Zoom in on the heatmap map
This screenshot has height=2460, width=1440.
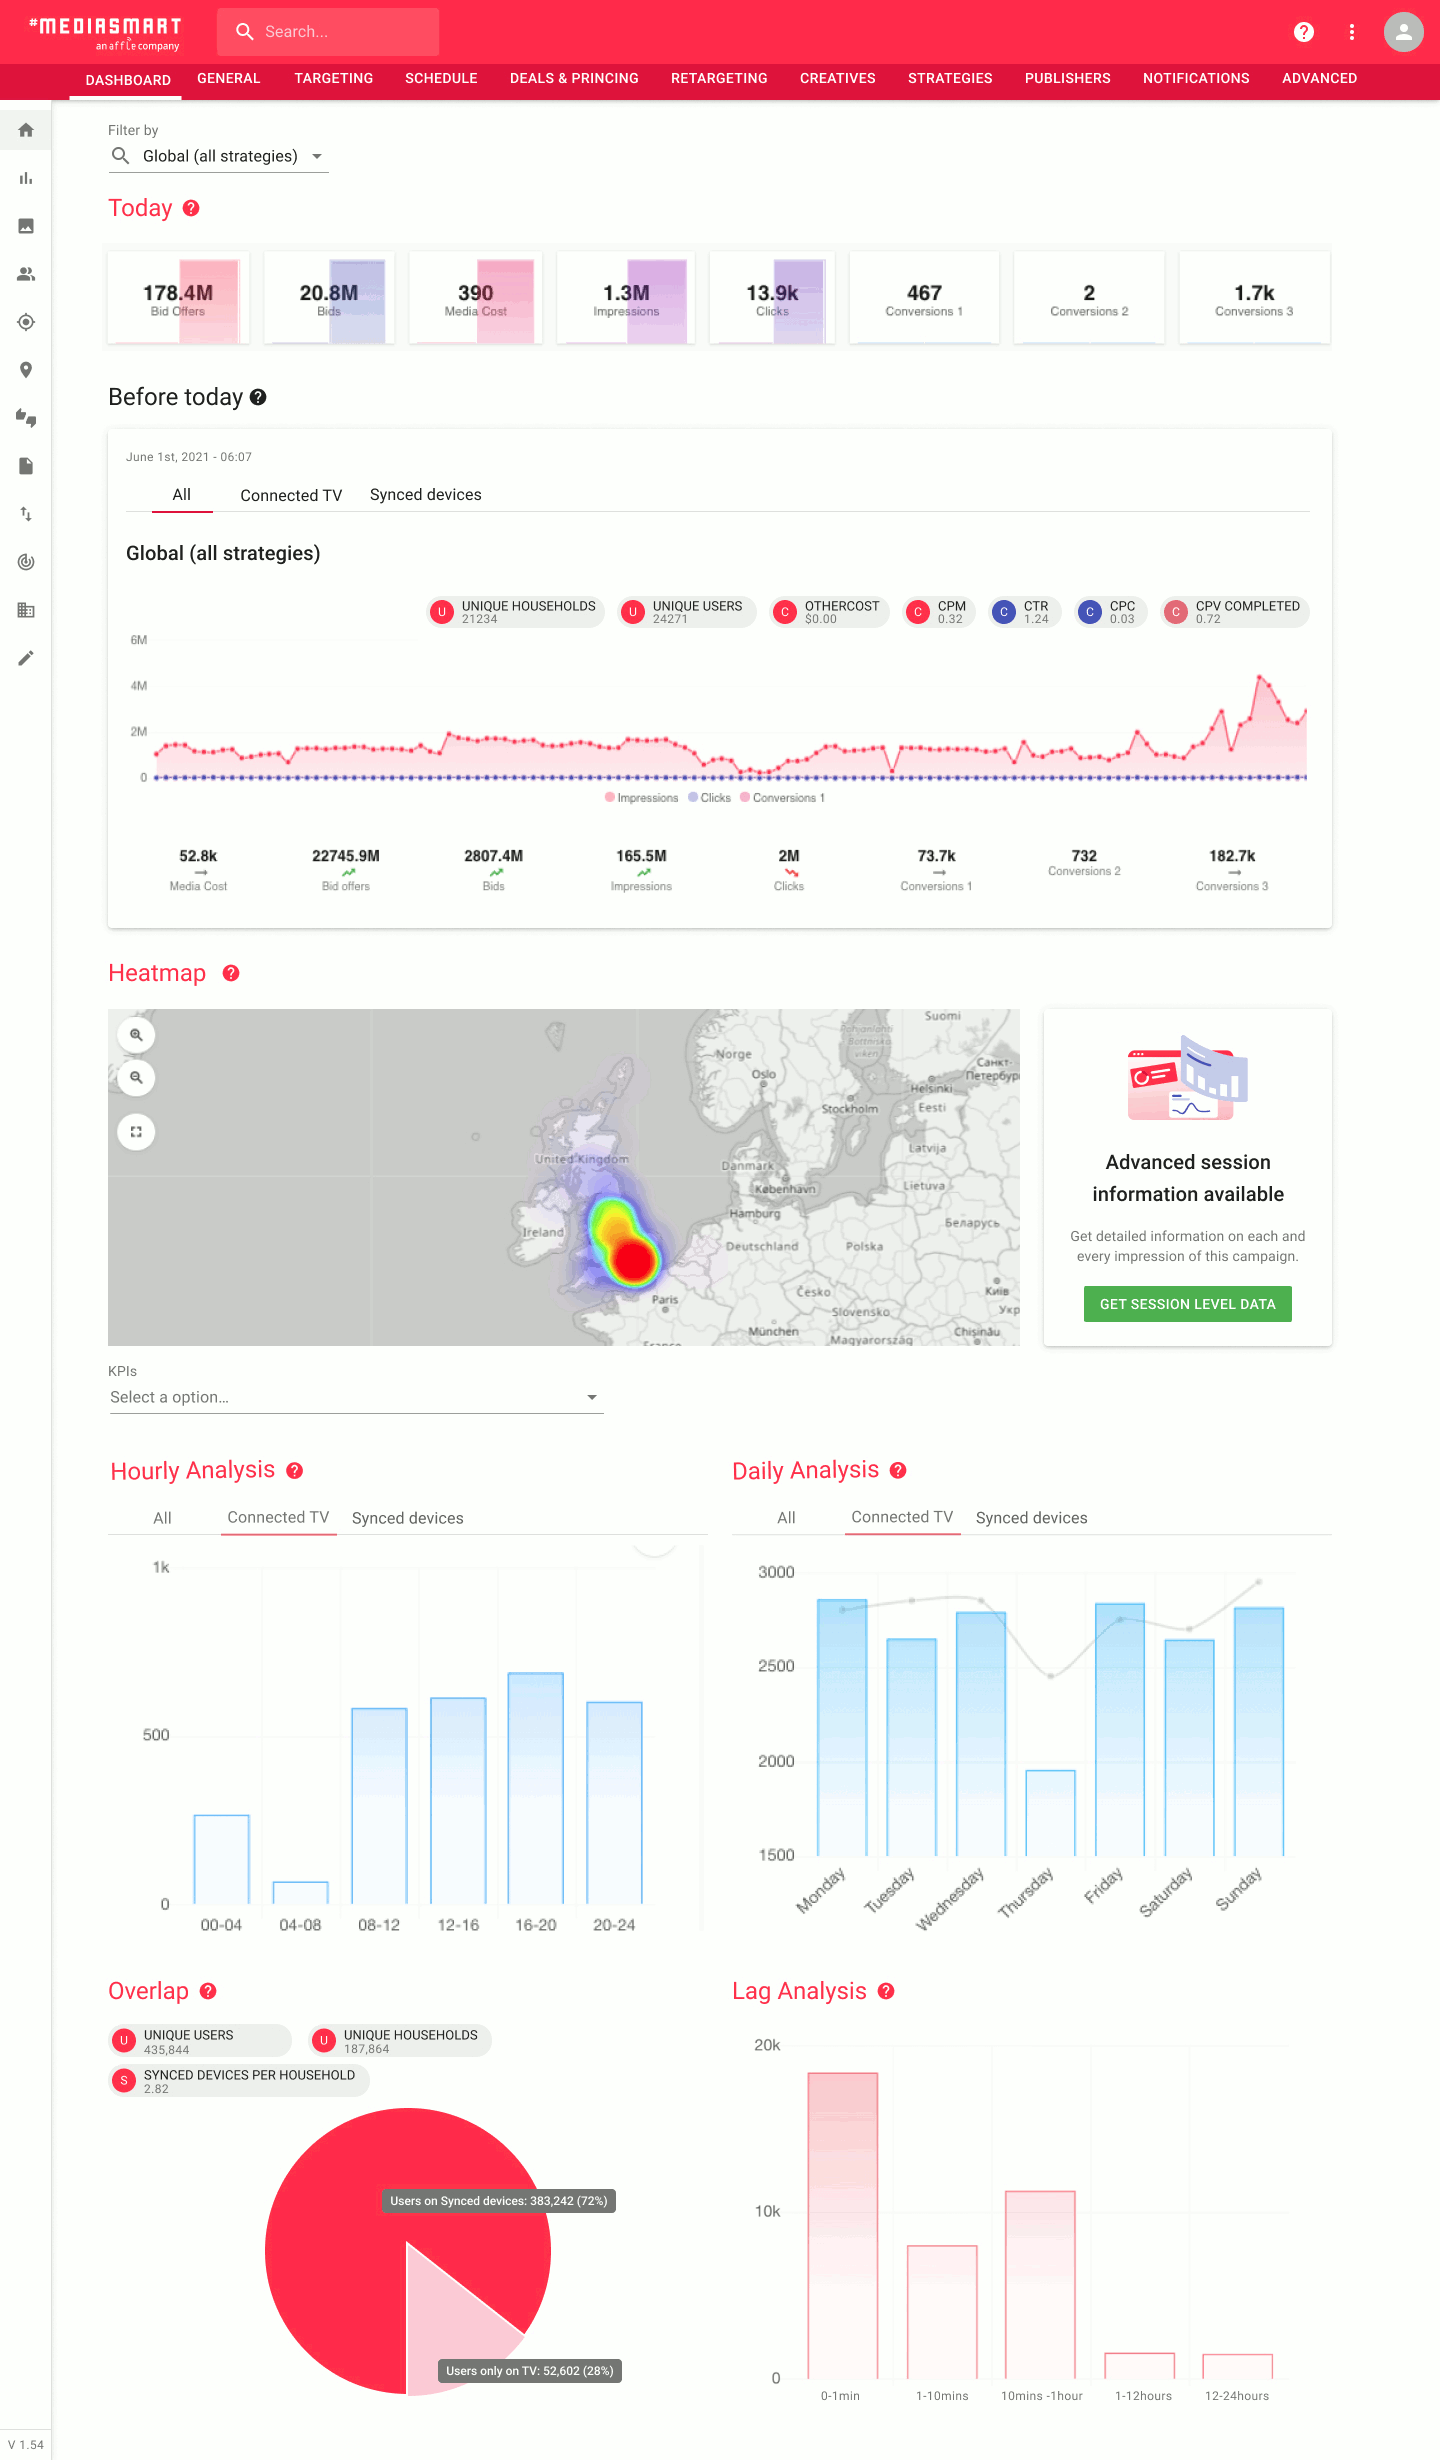coord(136,1035)
